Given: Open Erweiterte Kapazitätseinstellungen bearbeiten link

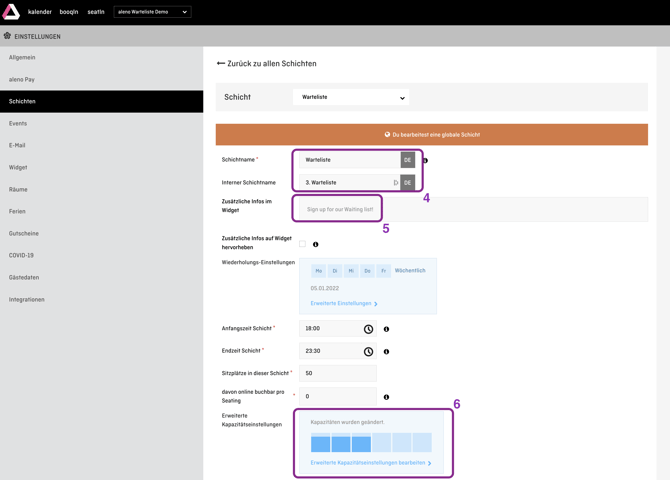Looking at the screenshot, I should pyautogui.click(x=371, y=463).
